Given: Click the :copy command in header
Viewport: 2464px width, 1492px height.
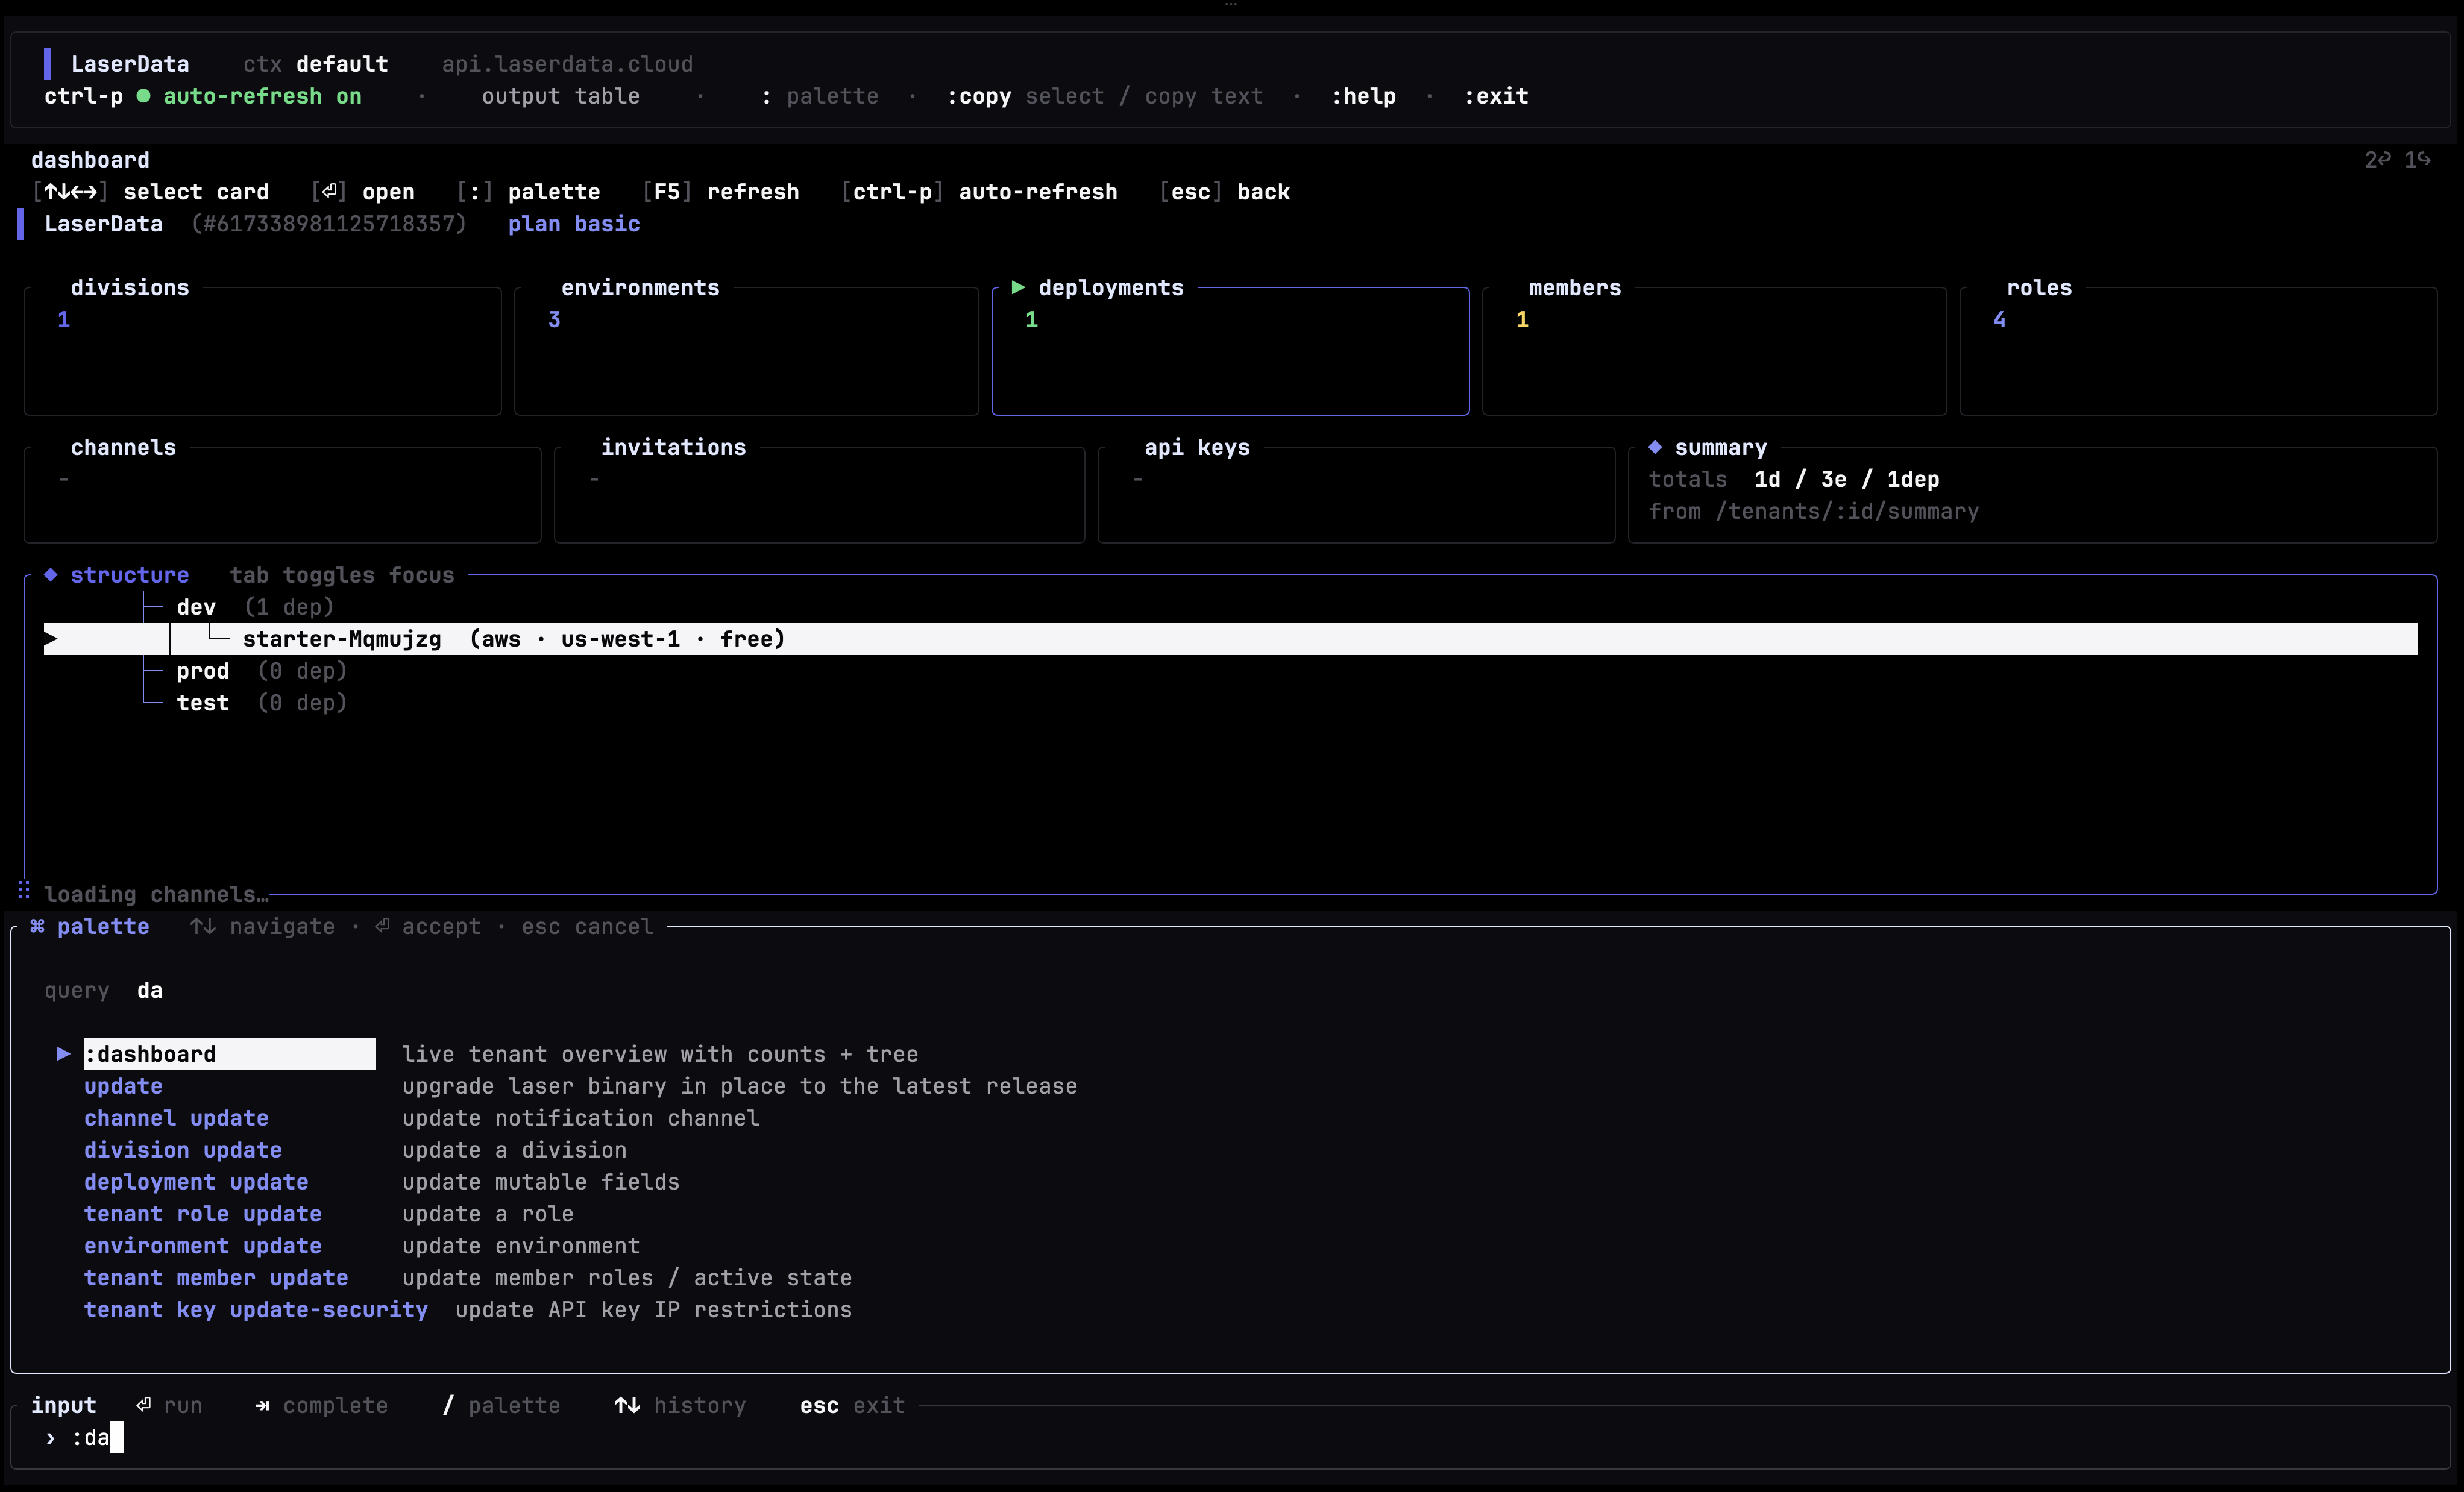Looking at the screenshot, I should 979,96.
